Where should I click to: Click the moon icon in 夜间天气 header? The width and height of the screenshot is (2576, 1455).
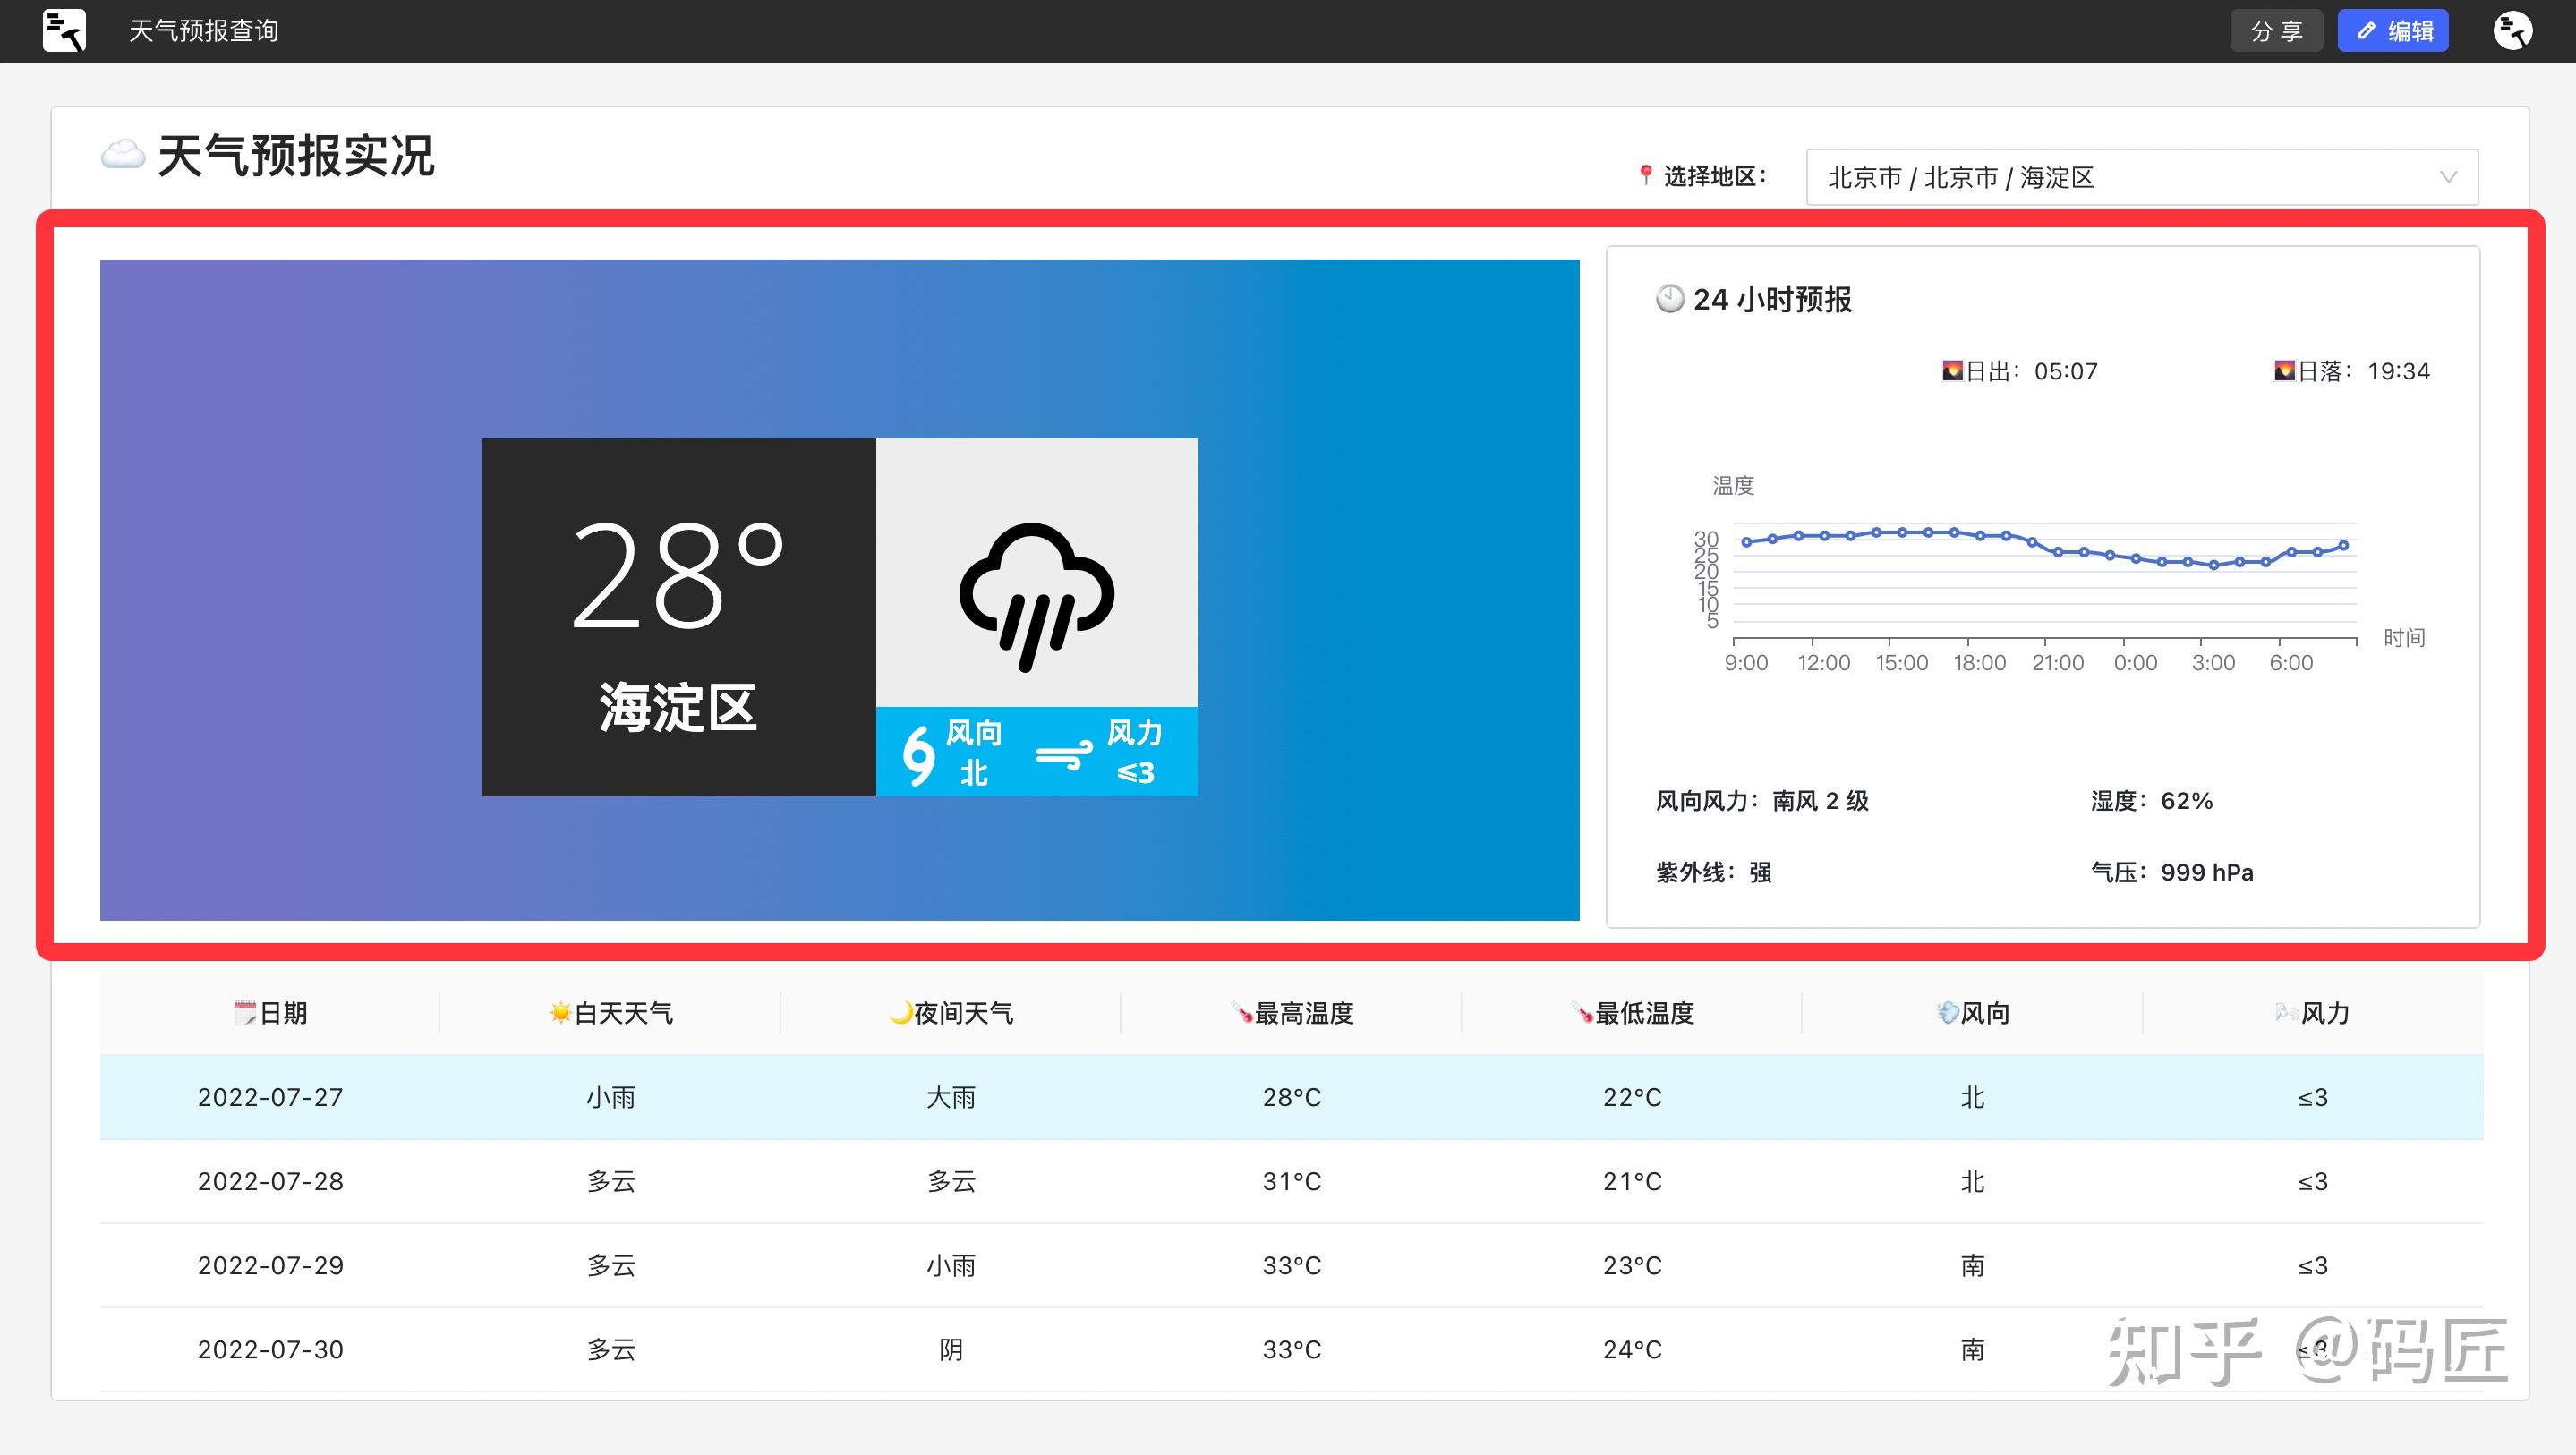click(901, 1013)
